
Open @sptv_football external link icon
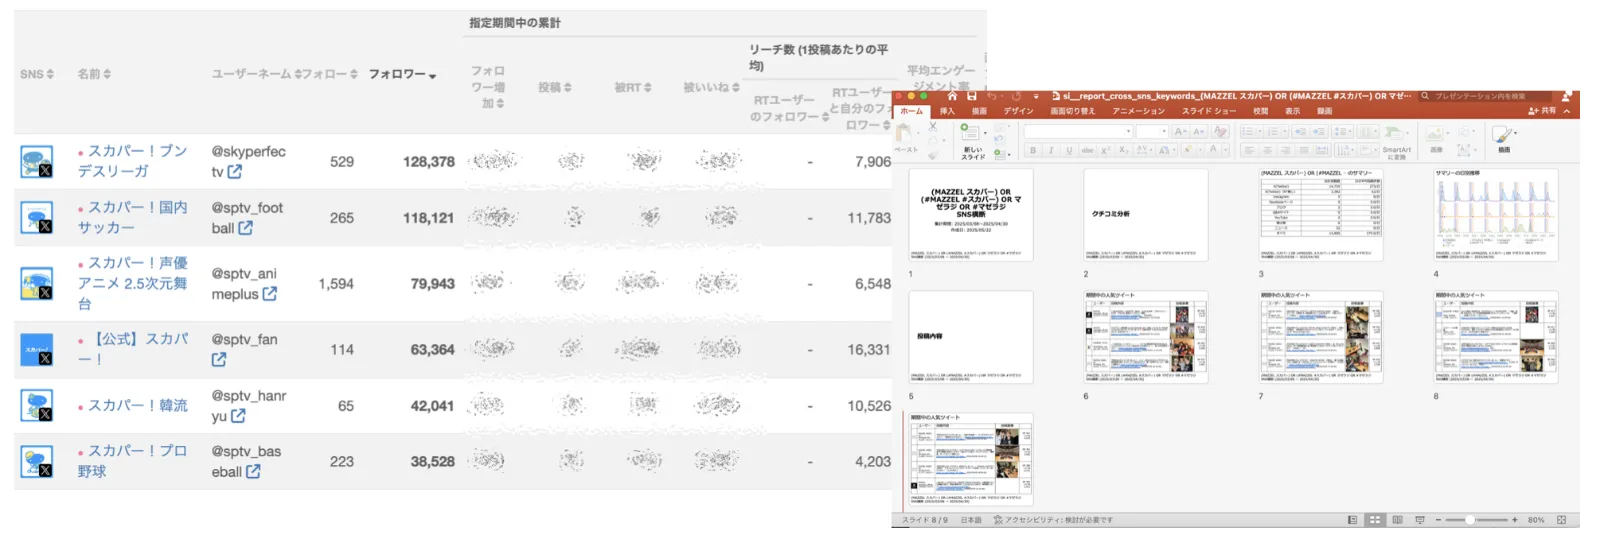245,228
